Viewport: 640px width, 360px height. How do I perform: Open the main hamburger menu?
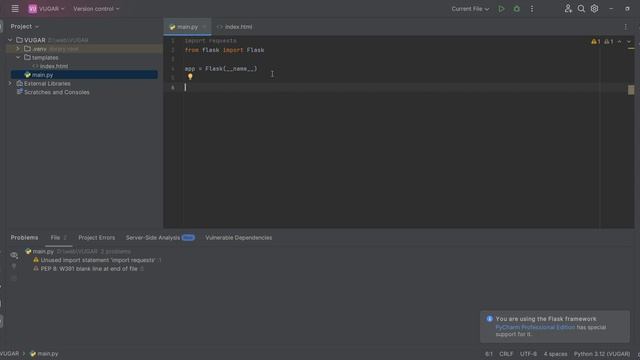tap(15, 9)
